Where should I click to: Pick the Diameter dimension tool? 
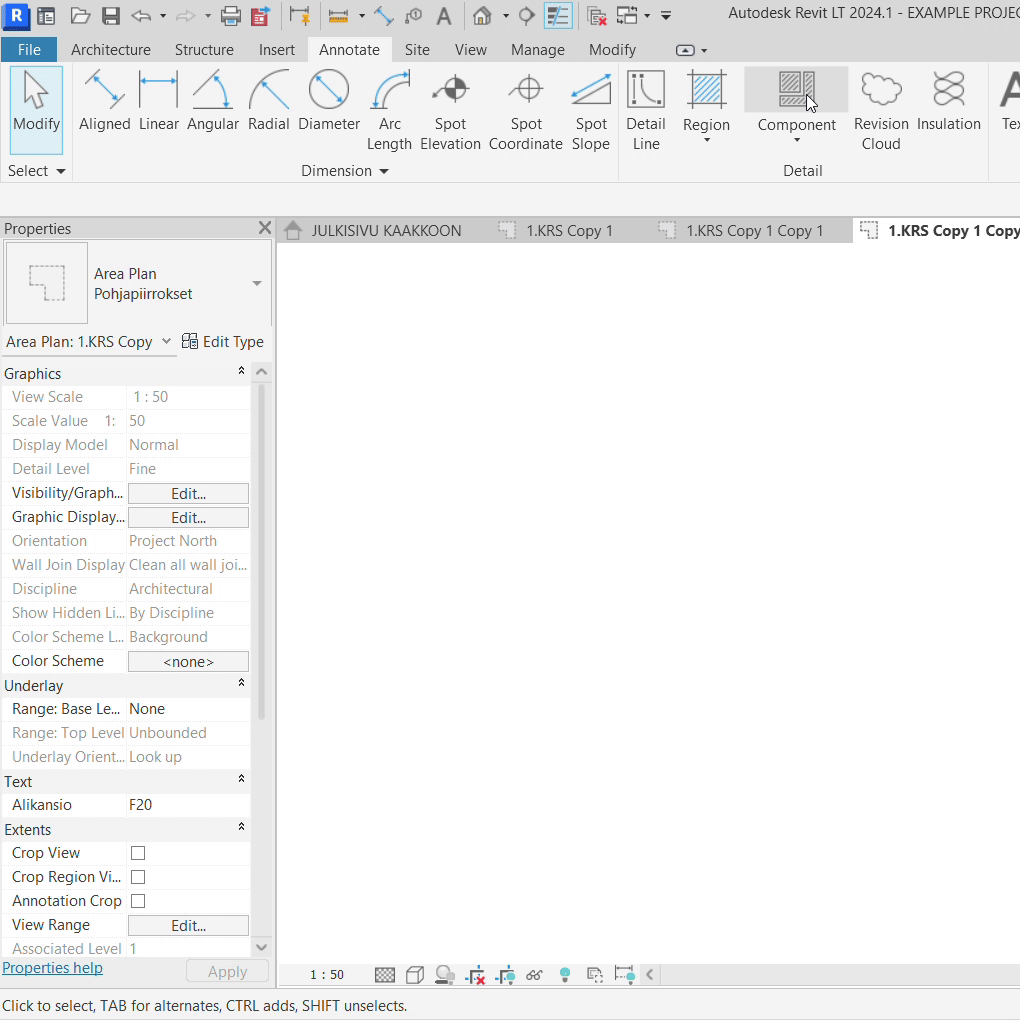click(328, 105)
